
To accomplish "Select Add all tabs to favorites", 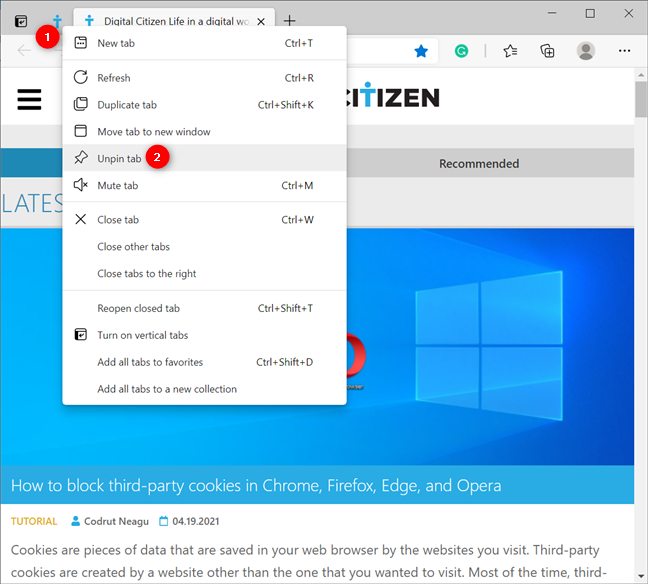I will tap(204, 362).
